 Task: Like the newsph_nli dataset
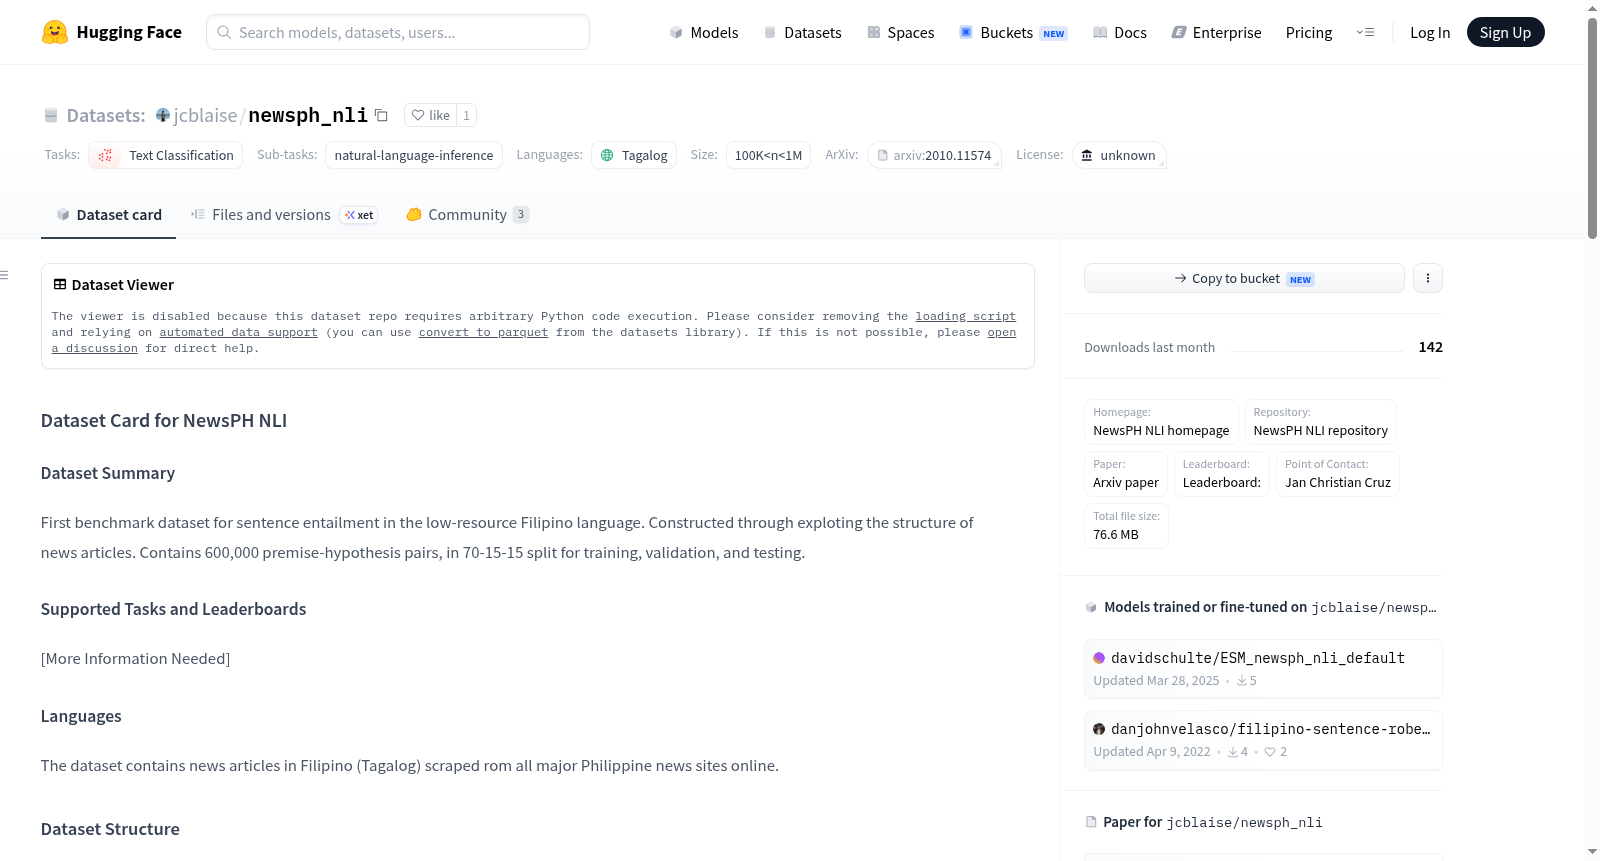[431, 115]
